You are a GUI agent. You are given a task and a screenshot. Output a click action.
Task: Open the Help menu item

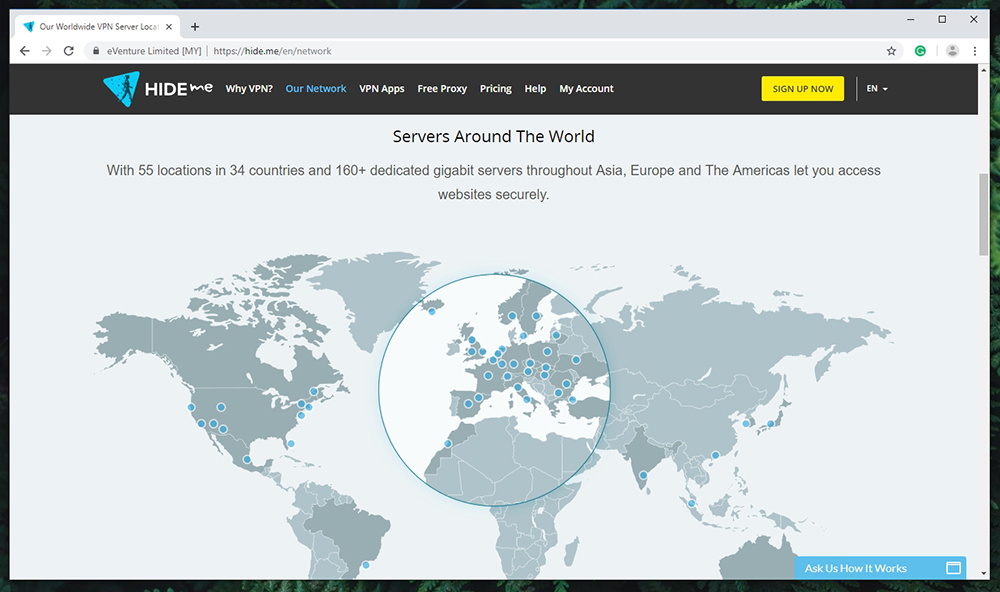[x=535, y=89]
